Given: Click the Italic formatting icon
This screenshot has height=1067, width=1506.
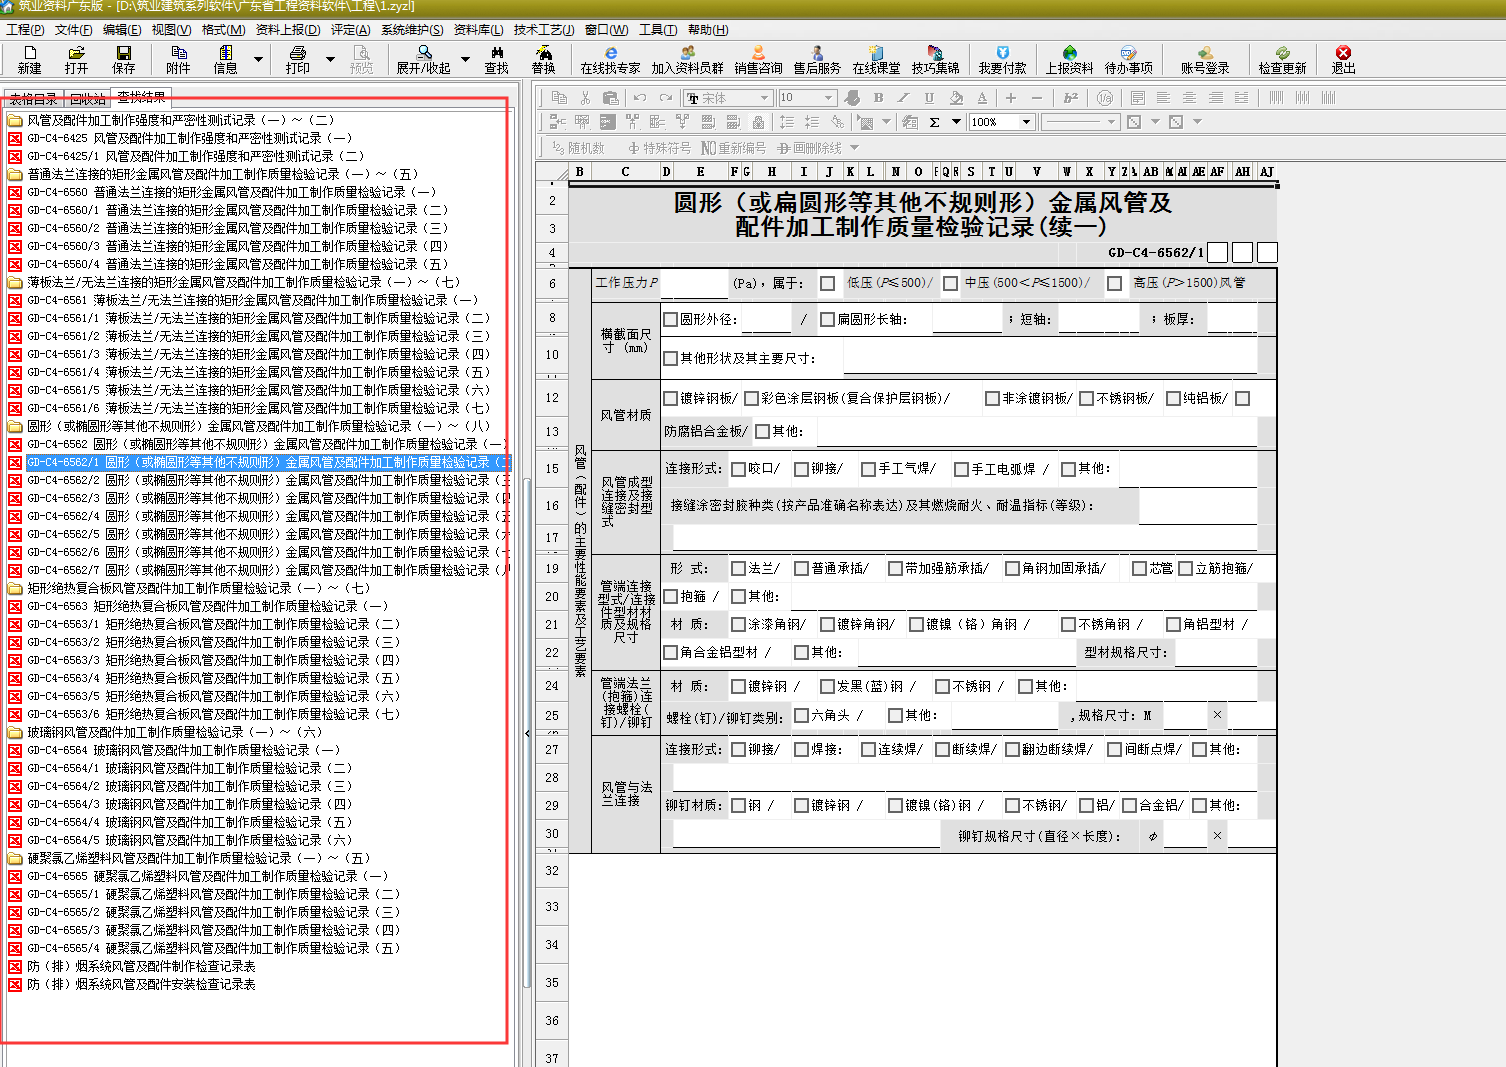Looking at the screenshot, I should coord(903,97).
